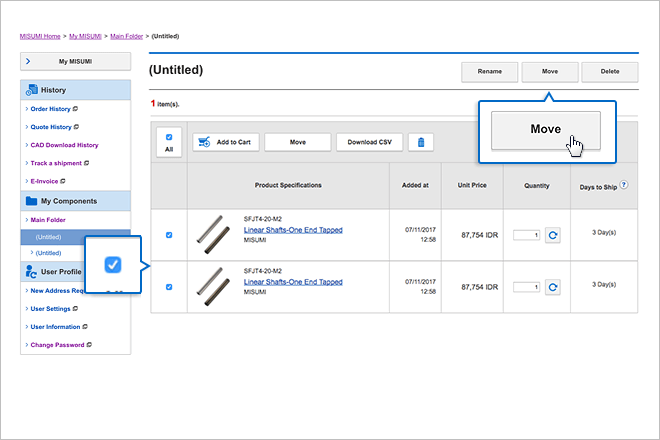
Task: Refresh quantity for second Linear Shafts item
Action: click(x=553, y=287)
